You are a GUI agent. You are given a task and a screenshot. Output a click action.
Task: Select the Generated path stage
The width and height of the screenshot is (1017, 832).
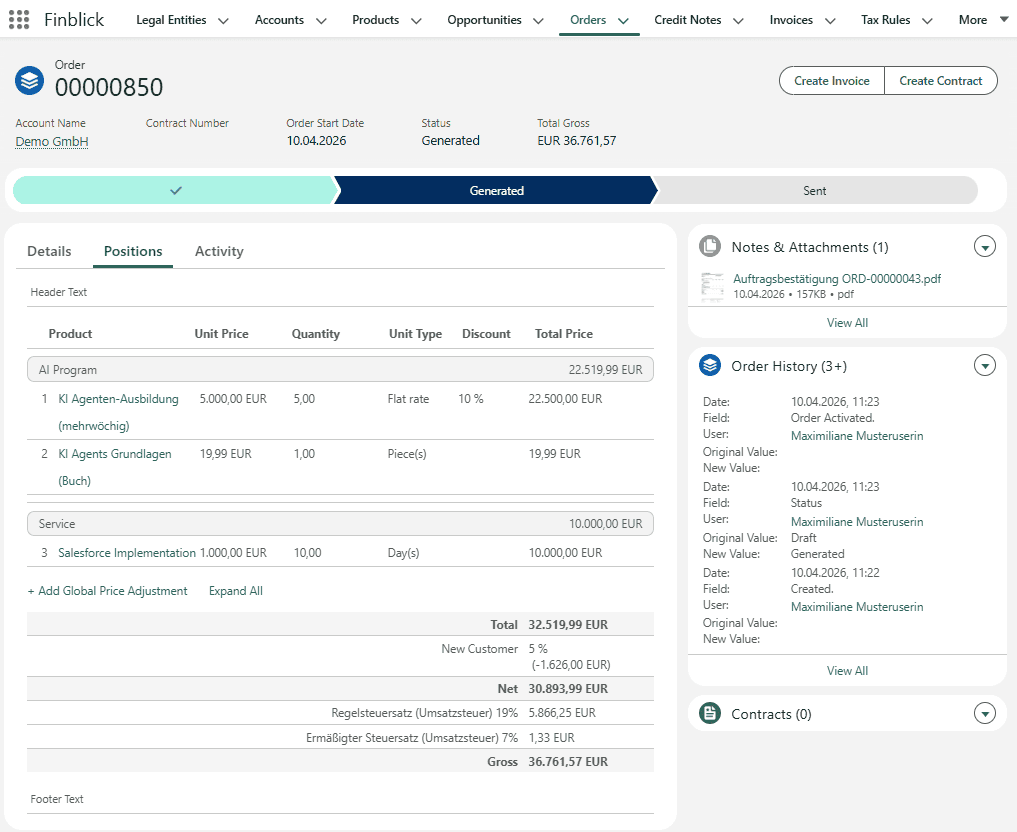click(496, 190)
